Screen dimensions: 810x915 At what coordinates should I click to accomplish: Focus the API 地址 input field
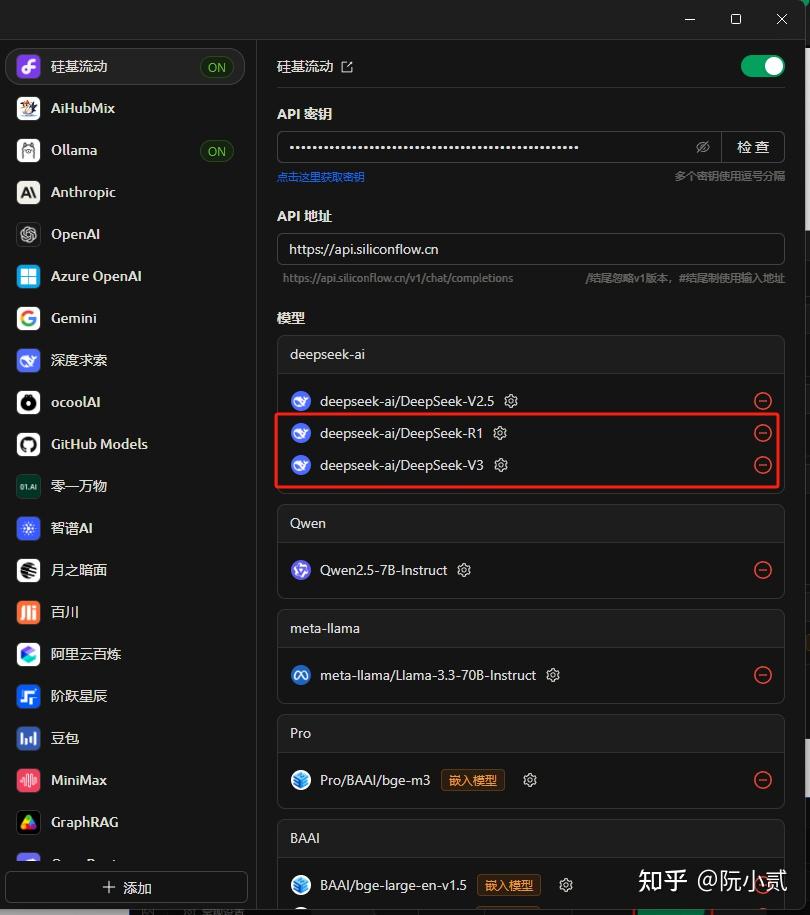click(530, 249)
